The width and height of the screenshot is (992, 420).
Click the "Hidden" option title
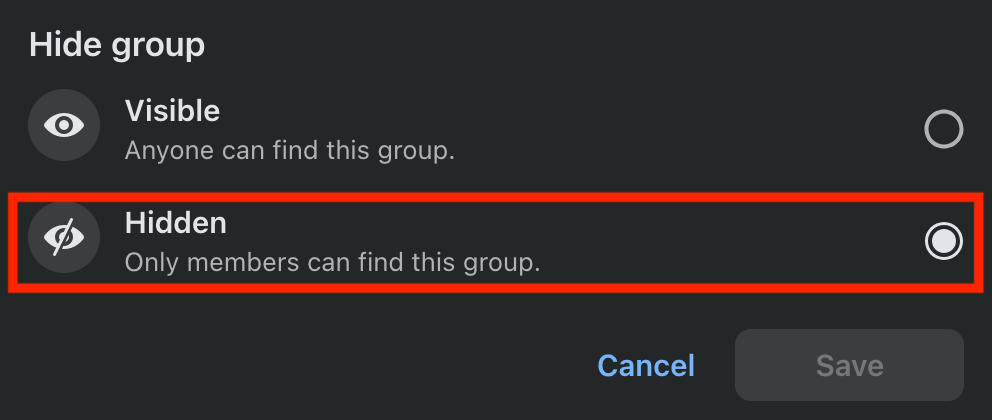176,223
